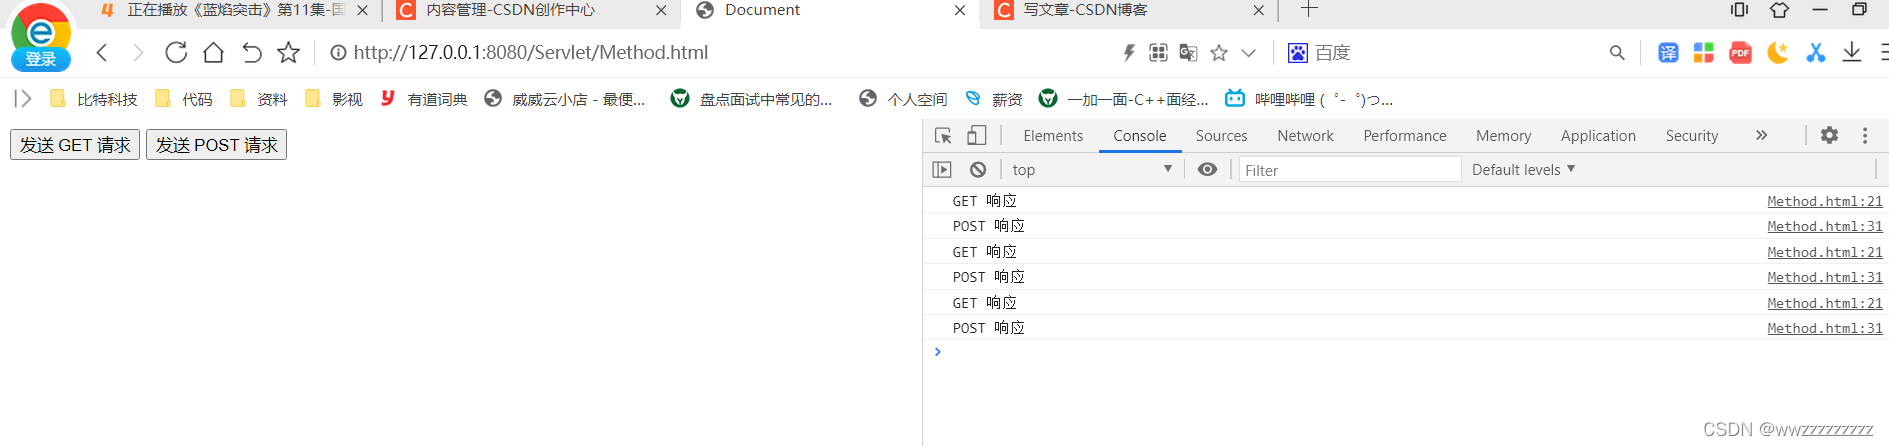This screenshot has height=446, width=1889.
Task: Click the 发送 GET 请求 button
Action: (75, 145)
